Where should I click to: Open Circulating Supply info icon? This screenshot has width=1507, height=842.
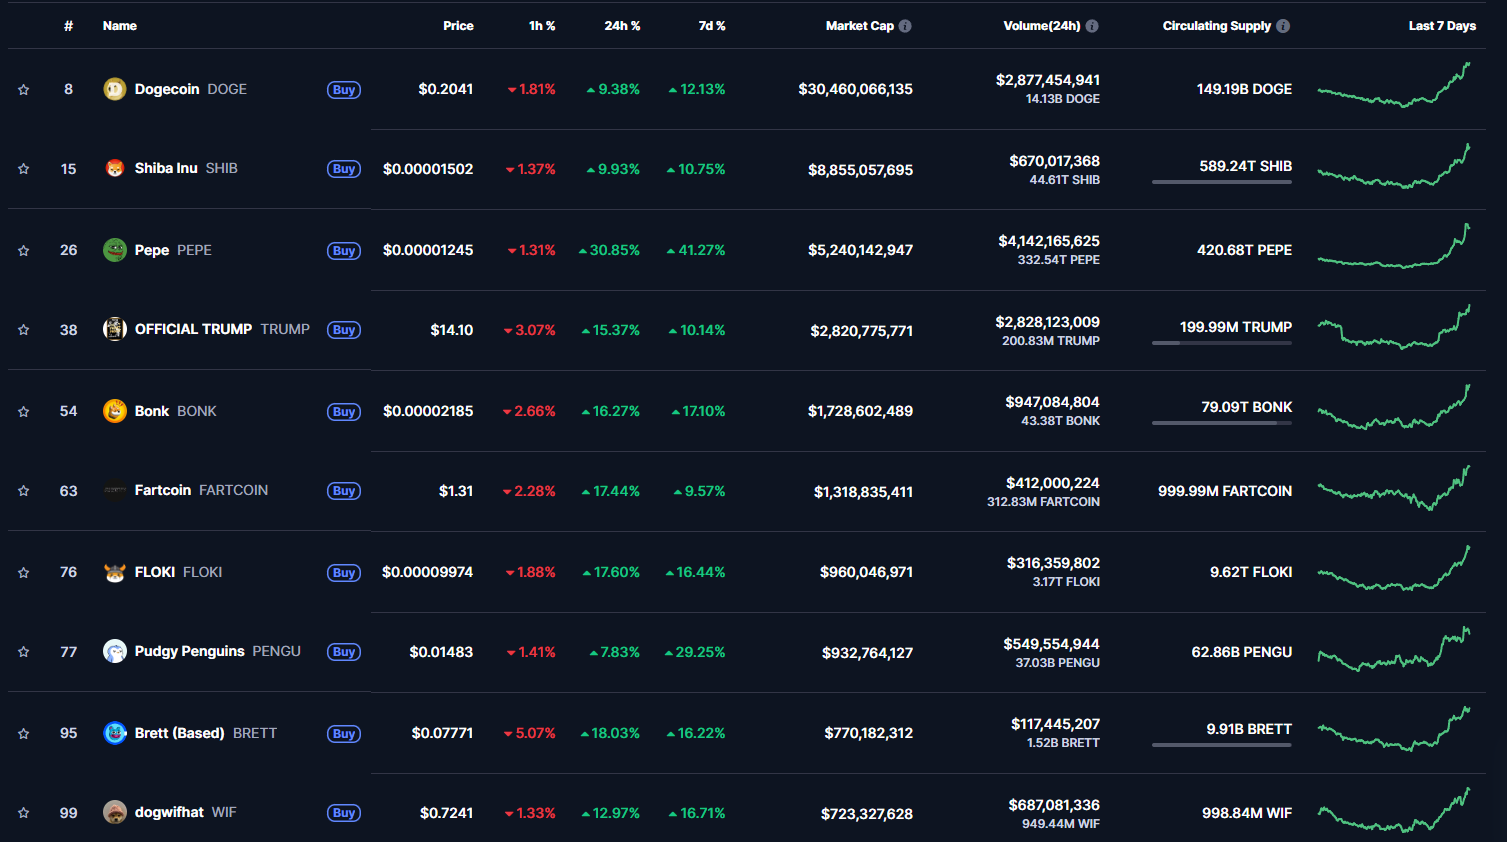point(1283,26)
